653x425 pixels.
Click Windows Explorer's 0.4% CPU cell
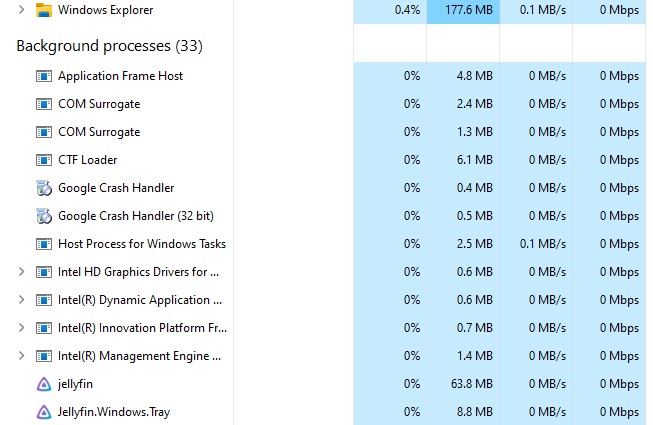[x=407, y=10]
